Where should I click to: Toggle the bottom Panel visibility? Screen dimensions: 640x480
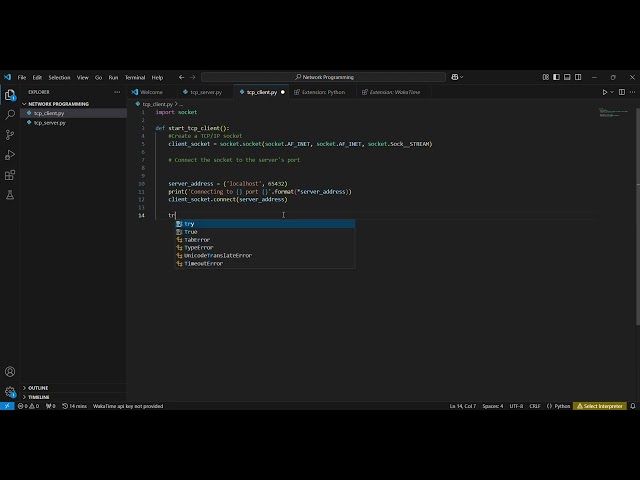coord(567,77)
